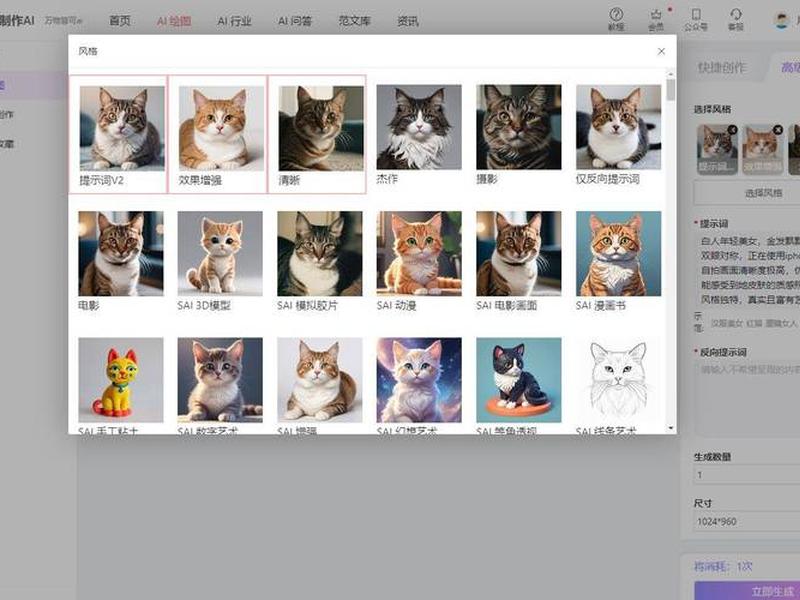Switch to the 快捷创作 tab
Screen dimensions: 800x600
click(x=721, y=68)
